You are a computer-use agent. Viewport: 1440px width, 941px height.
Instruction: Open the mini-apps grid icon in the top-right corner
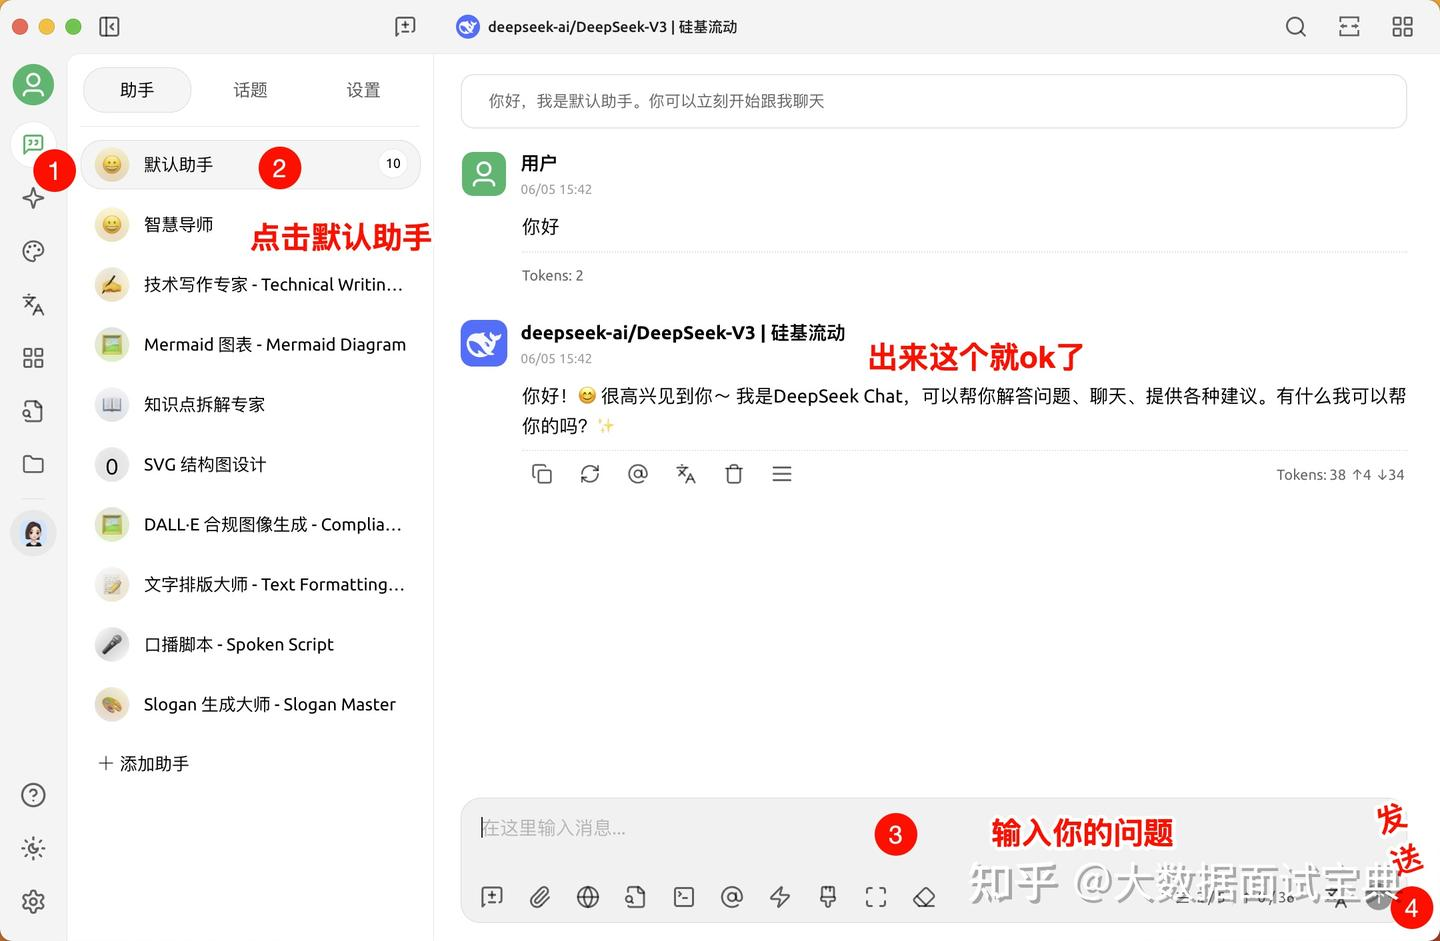coord(1403,27)
